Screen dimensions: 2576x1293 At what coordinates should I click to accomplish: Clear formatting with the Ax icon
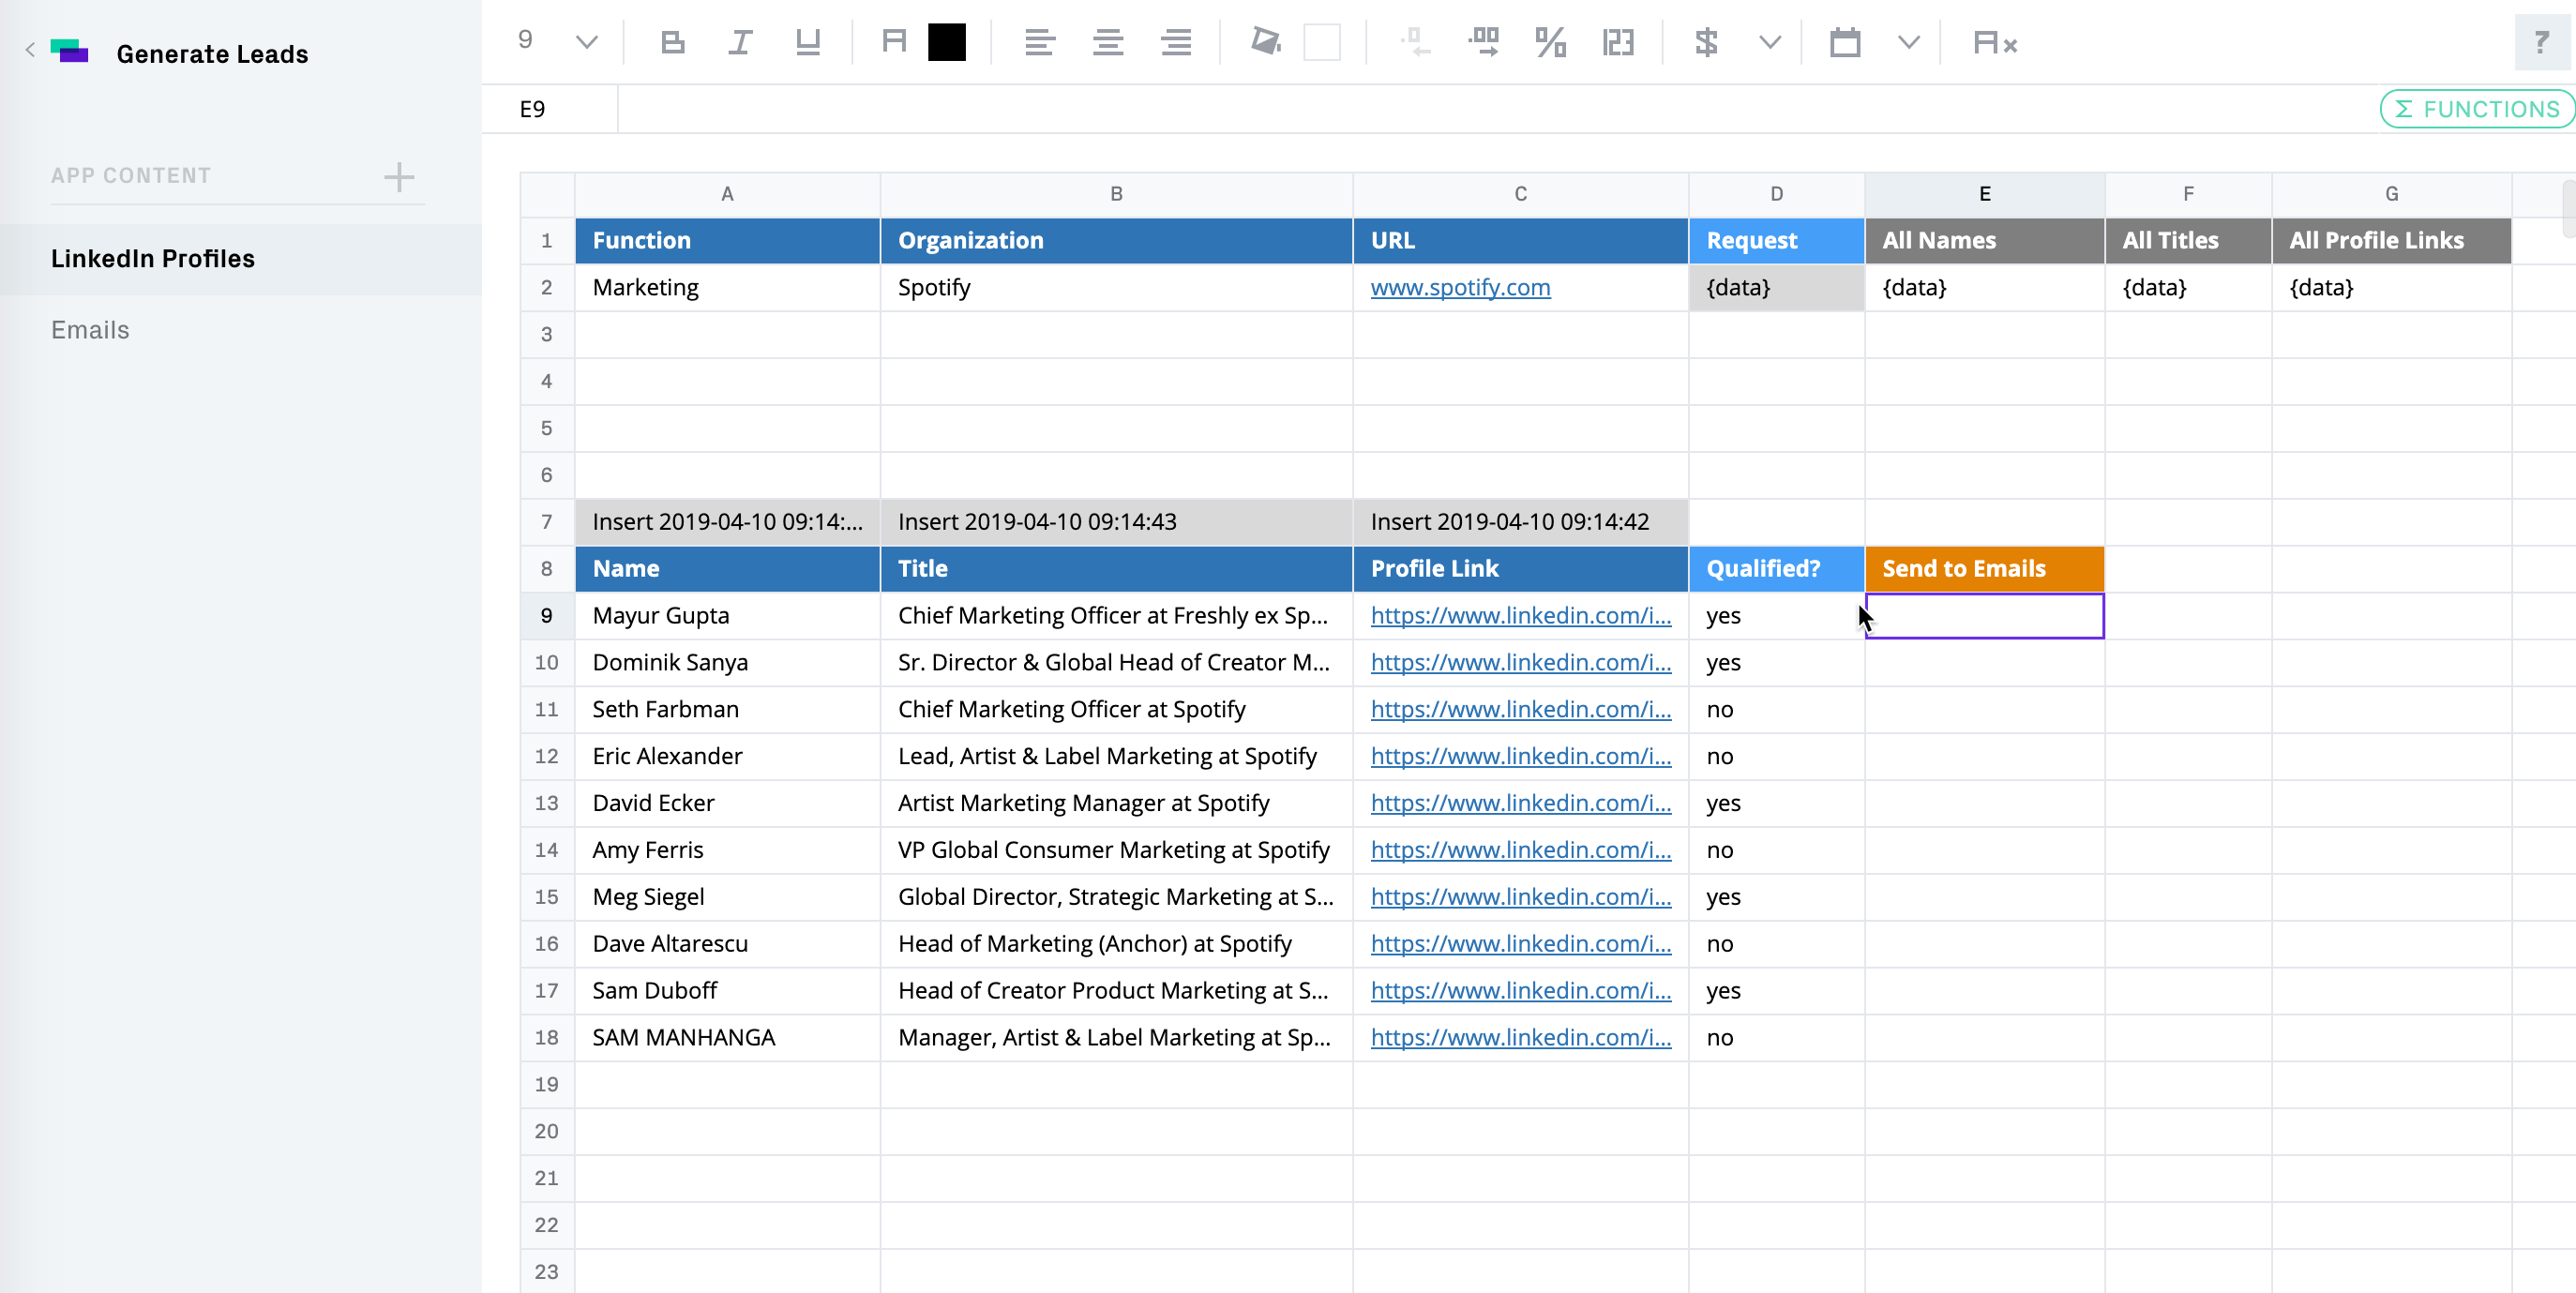point(1994,42)
